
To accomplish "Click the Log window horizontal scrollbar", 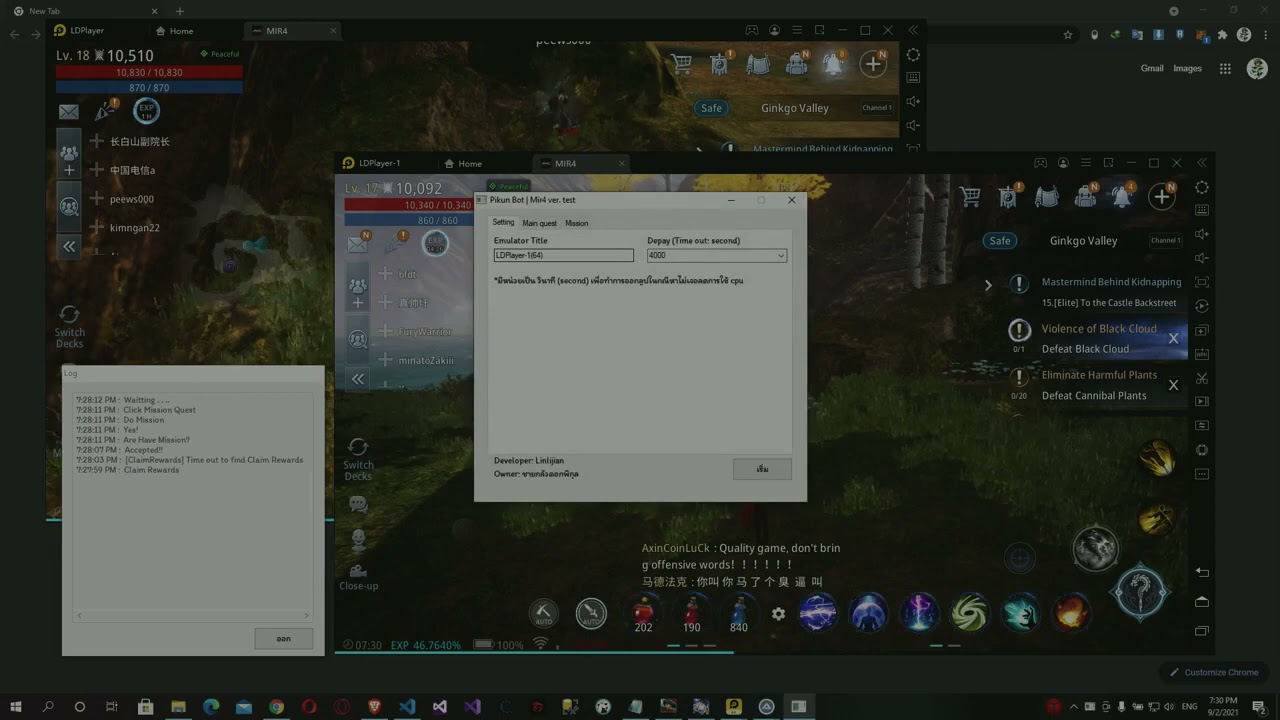I will pos(193,616).
